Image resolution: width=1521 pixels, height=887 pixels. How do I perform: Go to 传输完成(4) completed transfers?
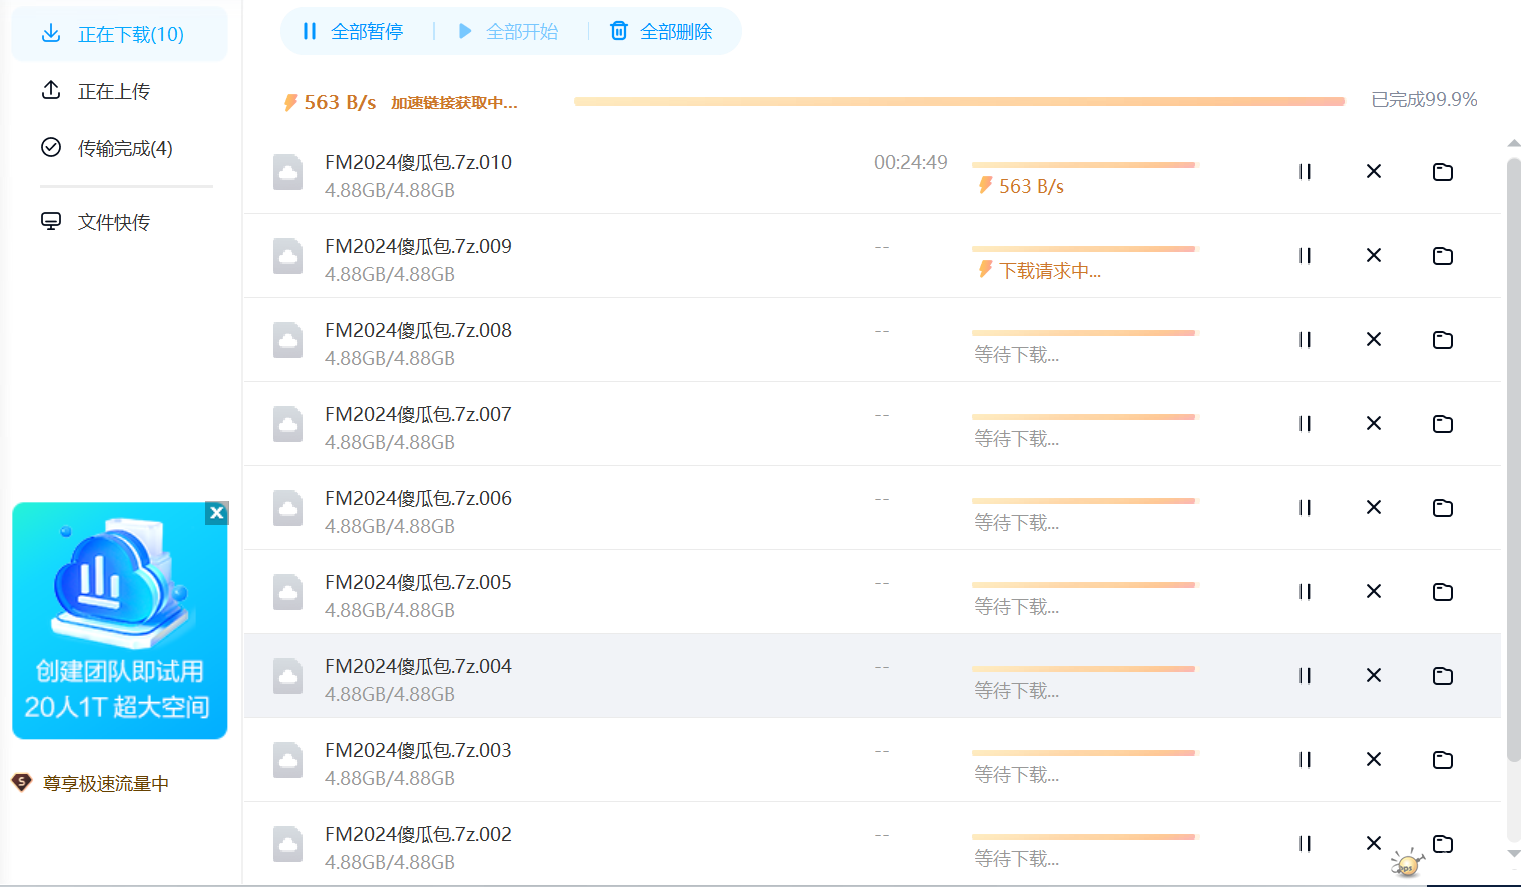coord(124,149)
